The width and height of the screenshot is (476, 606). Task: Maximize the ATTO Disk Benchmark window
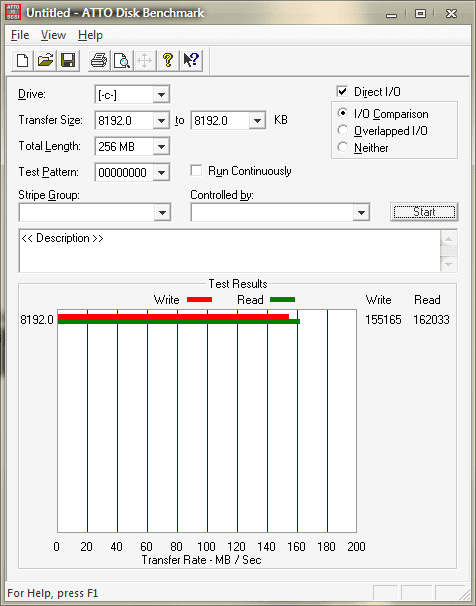(x=420, y=14)
